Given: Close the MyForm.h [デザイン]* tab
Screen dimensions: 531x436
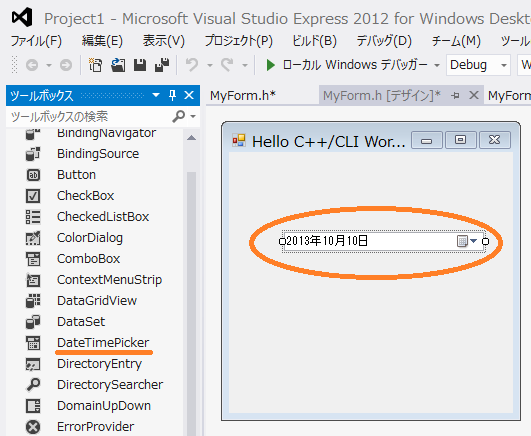Looking at the screenshot, I should [x=474, y=96].
